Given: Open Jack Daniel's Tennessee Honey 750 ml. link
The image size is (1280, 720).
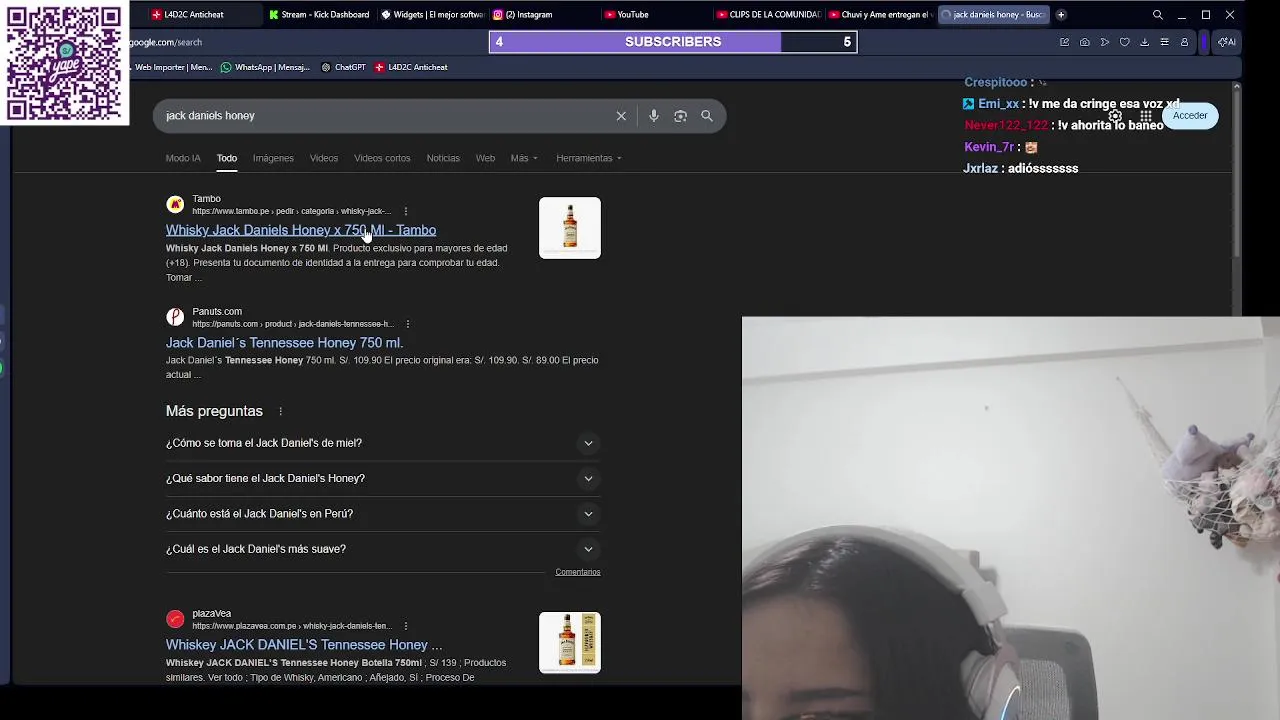Looking at the screenshot, I should 284,343.
